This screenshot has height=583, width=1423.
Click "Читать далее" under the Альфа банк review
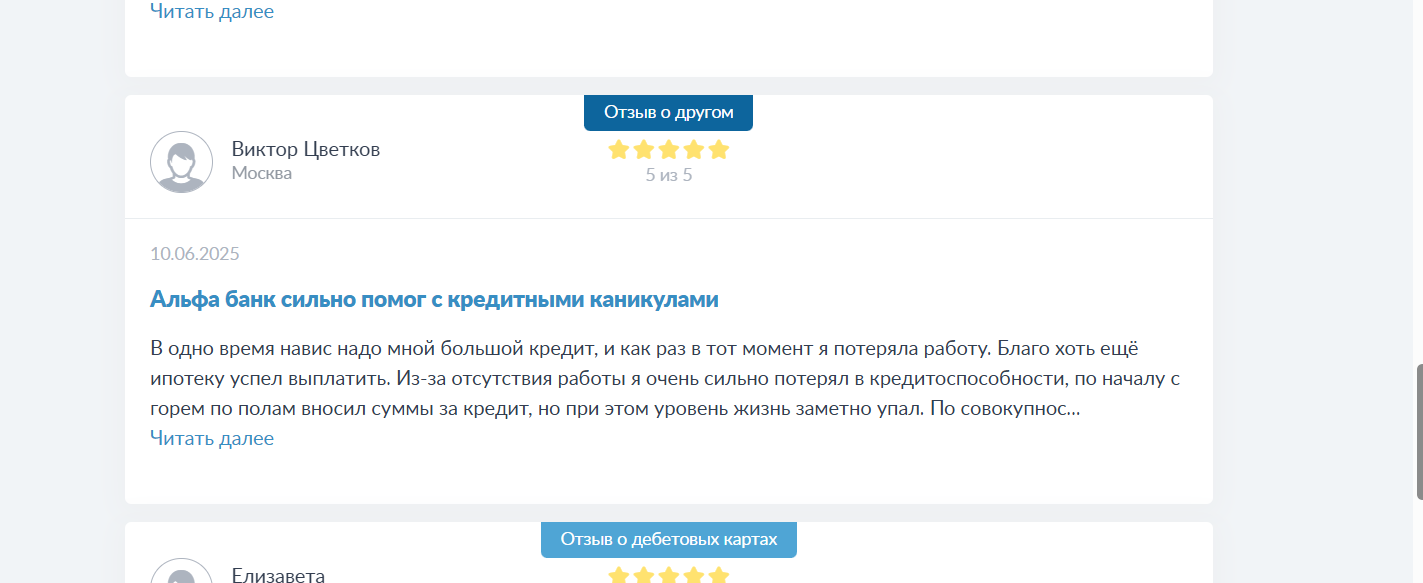212,438
